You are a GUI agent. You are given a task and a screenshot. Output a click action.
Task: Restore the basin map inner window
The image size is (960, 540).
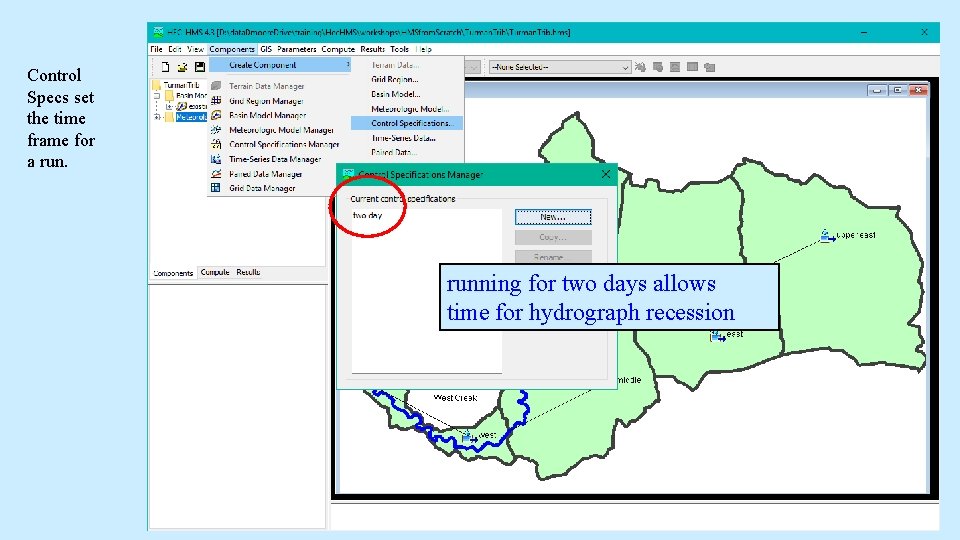(x=898, y=90)
